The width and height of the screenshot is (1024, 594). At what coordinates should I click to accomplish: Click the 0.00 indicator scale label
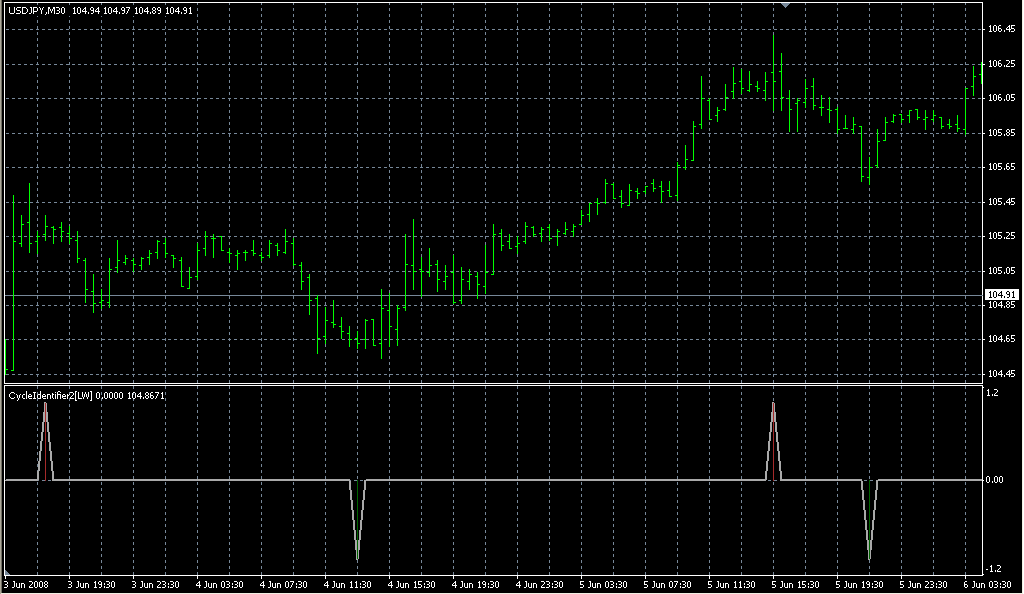[994, 480]
